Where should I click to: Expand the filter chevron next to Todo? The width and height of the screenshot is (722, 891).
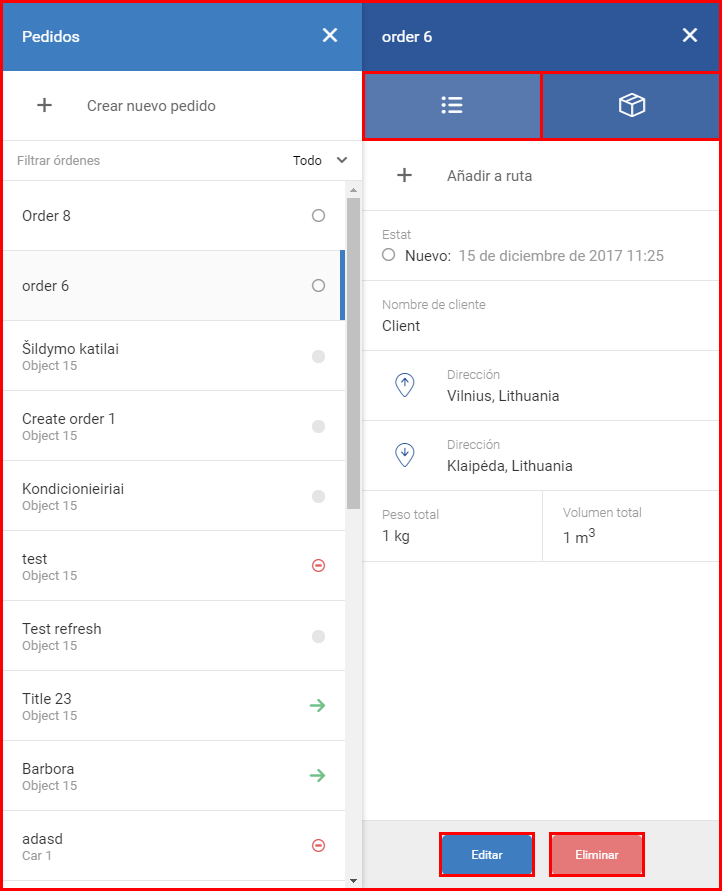tap(342, 160)
